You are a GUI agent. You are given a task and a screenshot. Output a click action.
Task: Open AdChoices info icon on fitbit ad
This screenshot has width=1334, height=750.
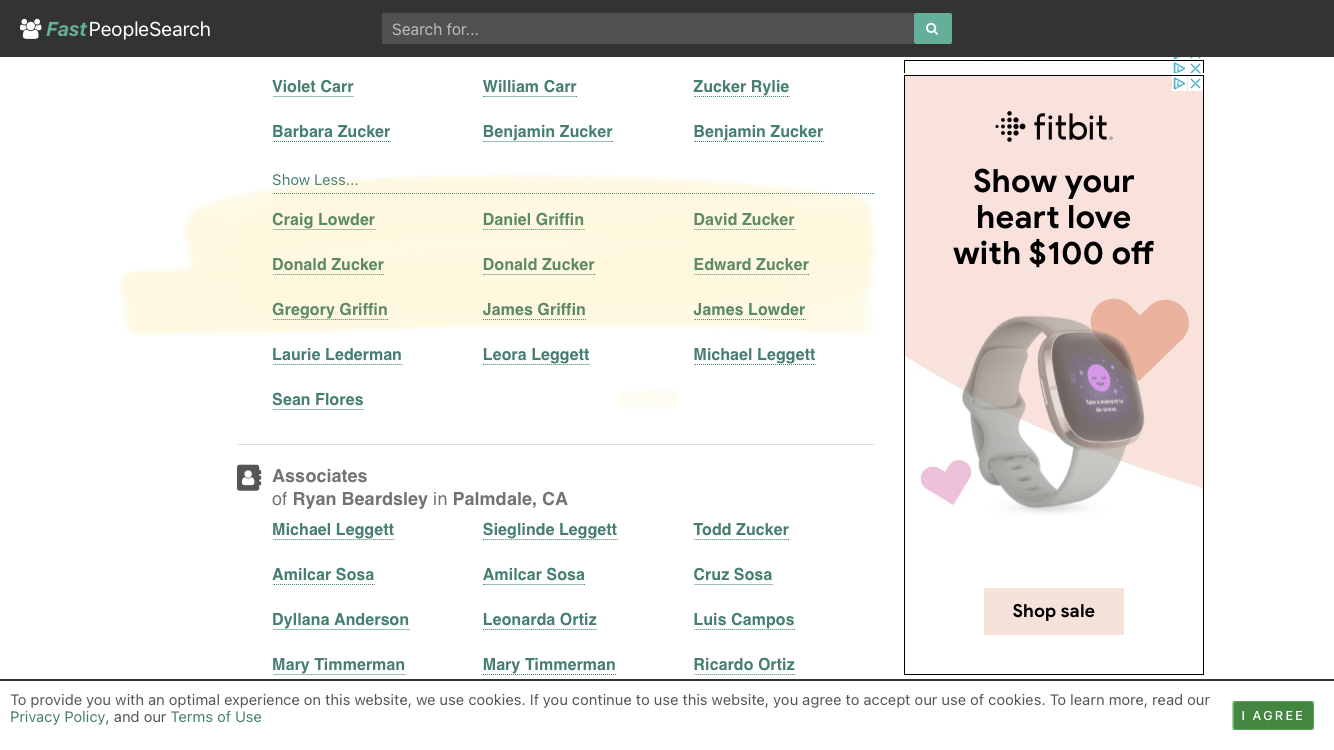tap(1180, 84)
